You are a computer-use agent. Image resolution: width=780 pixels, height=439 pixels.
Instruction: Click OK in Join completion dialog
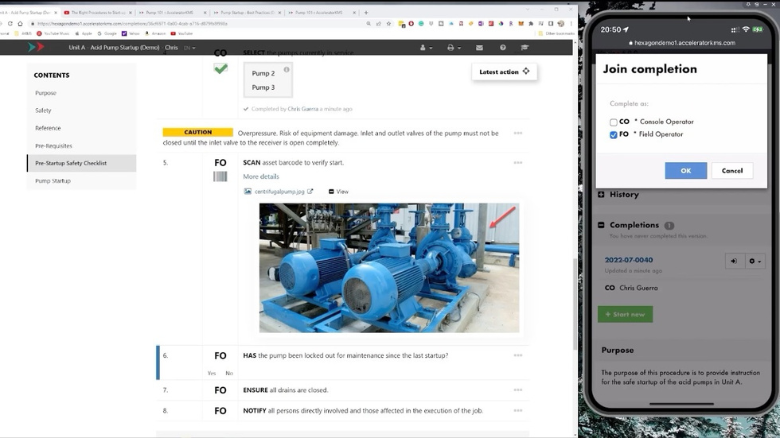tap(685, 171)
